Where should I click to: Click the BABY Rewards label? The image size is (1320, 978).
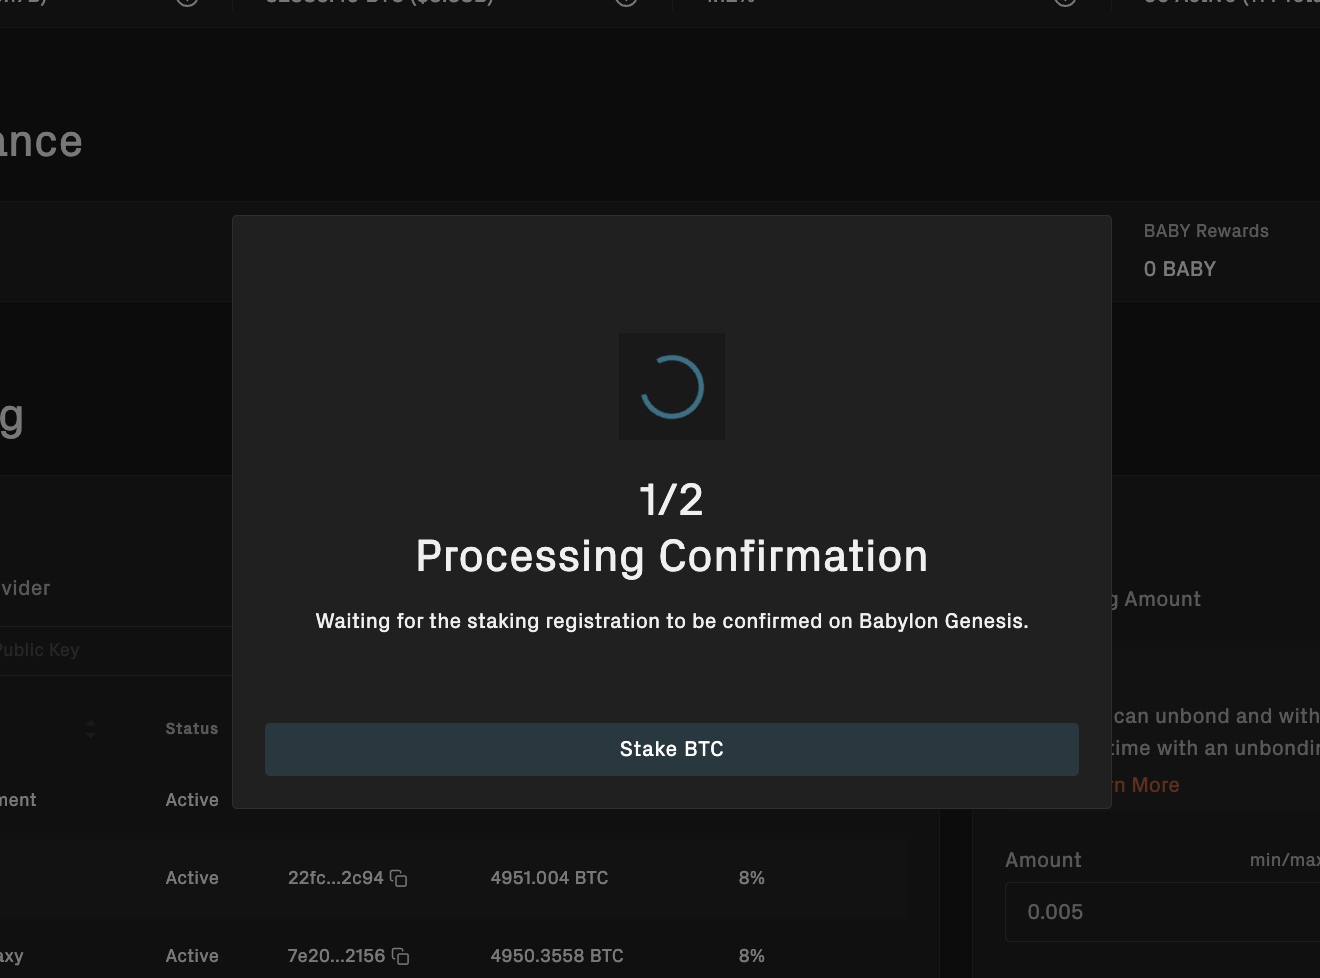pos(1206,231)
